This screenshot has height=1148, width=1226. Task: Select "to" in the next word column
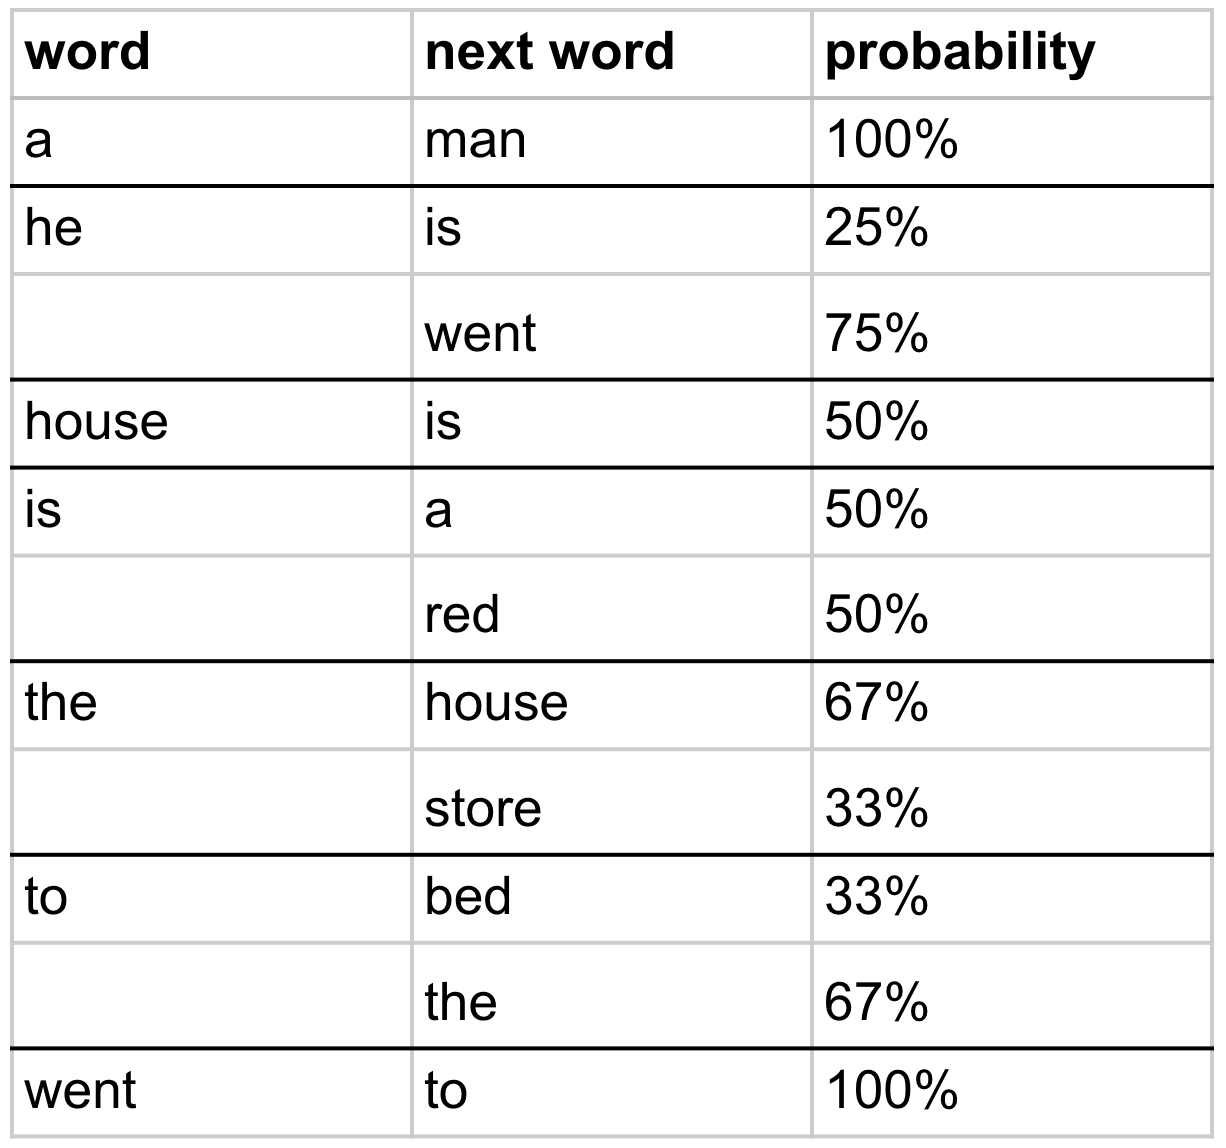point(445,1089)
